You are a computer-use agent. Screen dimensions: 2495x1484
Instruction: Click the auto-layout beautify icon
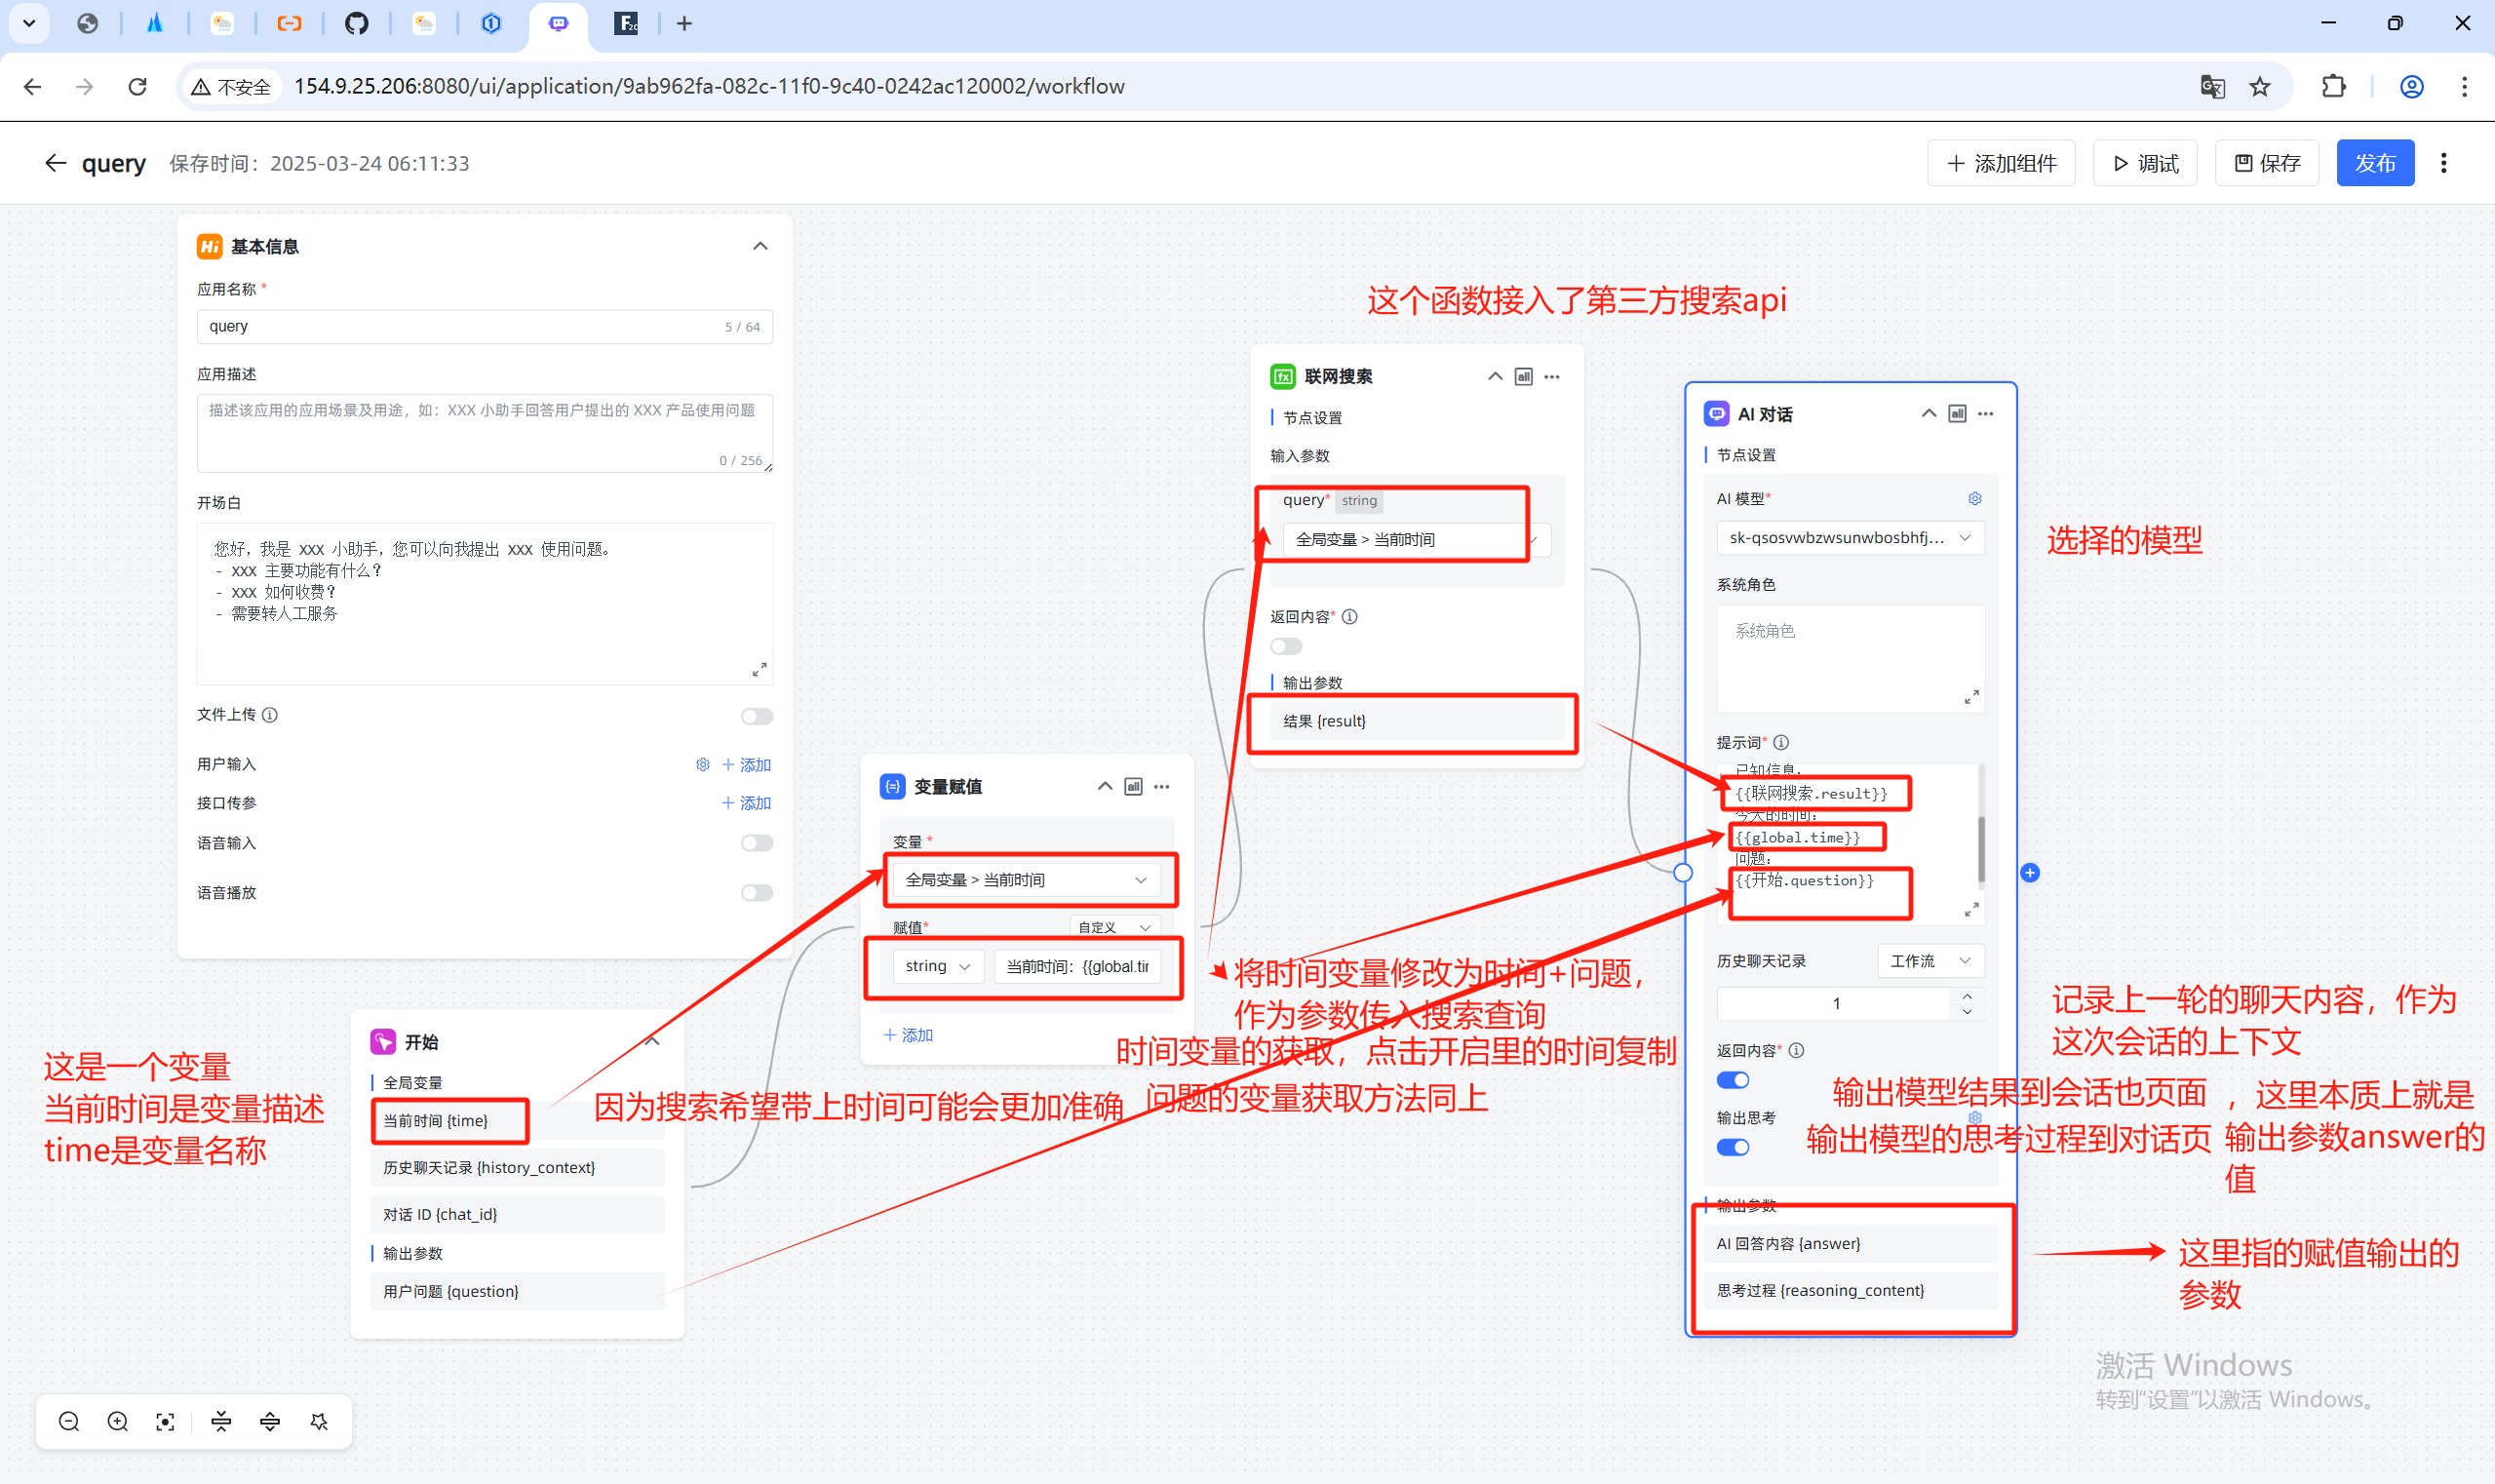click(x=319, y=1421)
